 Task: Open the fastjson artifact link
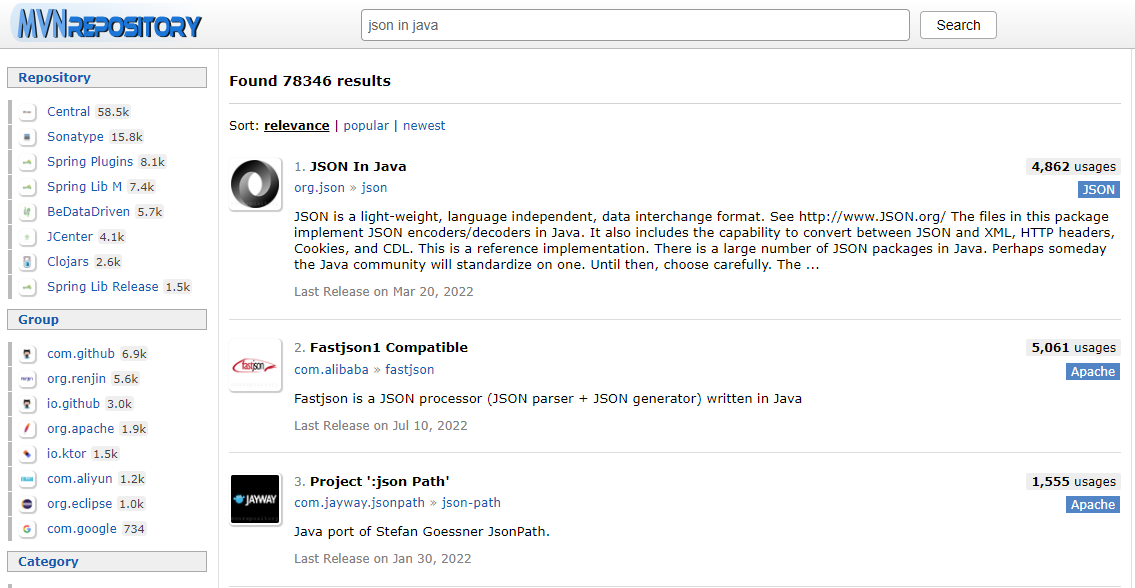[x=410, y=370]
